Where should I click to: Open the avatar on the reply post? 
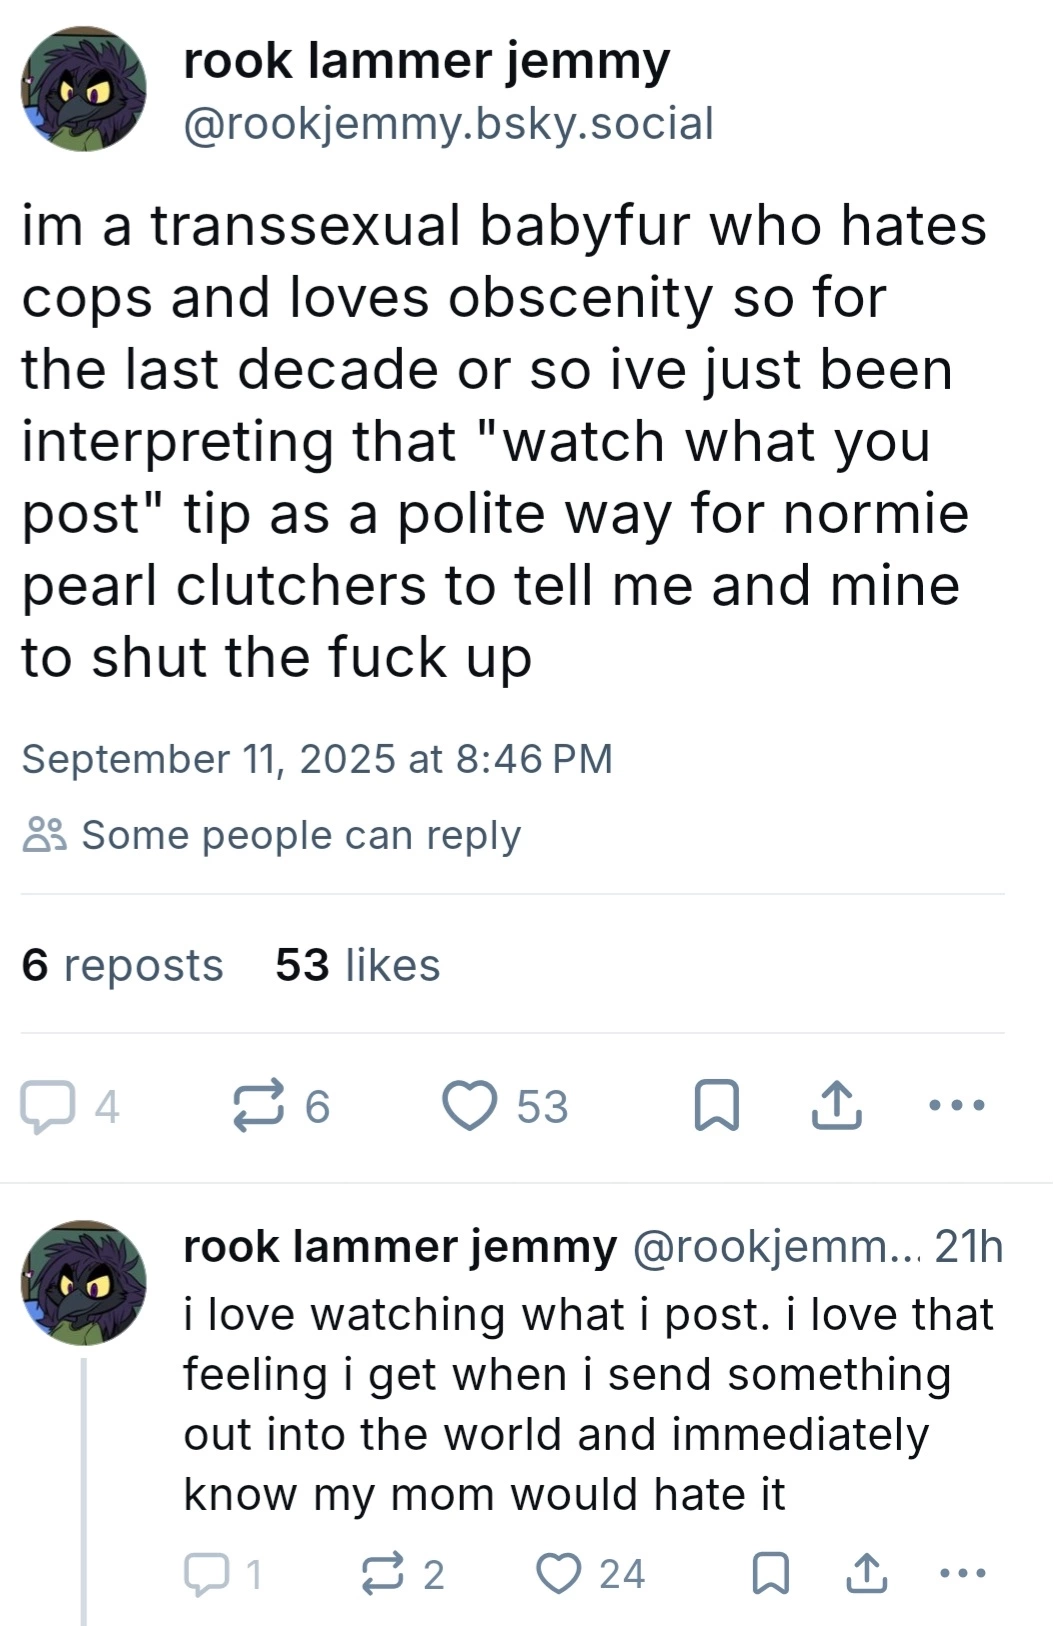(x=84, y=1282)
